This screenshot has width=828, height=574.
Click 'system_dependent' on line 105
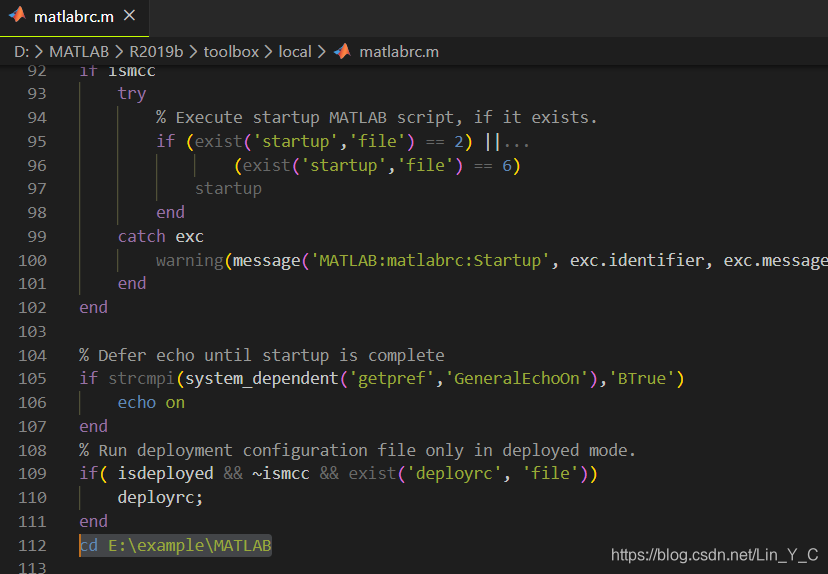261,379
